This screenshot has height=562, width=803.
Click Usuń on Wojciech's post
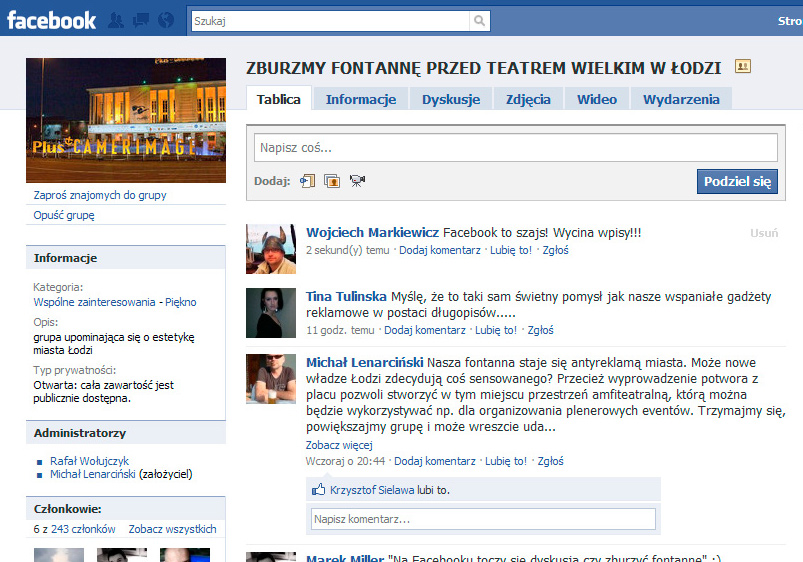(x=764, y=233)
